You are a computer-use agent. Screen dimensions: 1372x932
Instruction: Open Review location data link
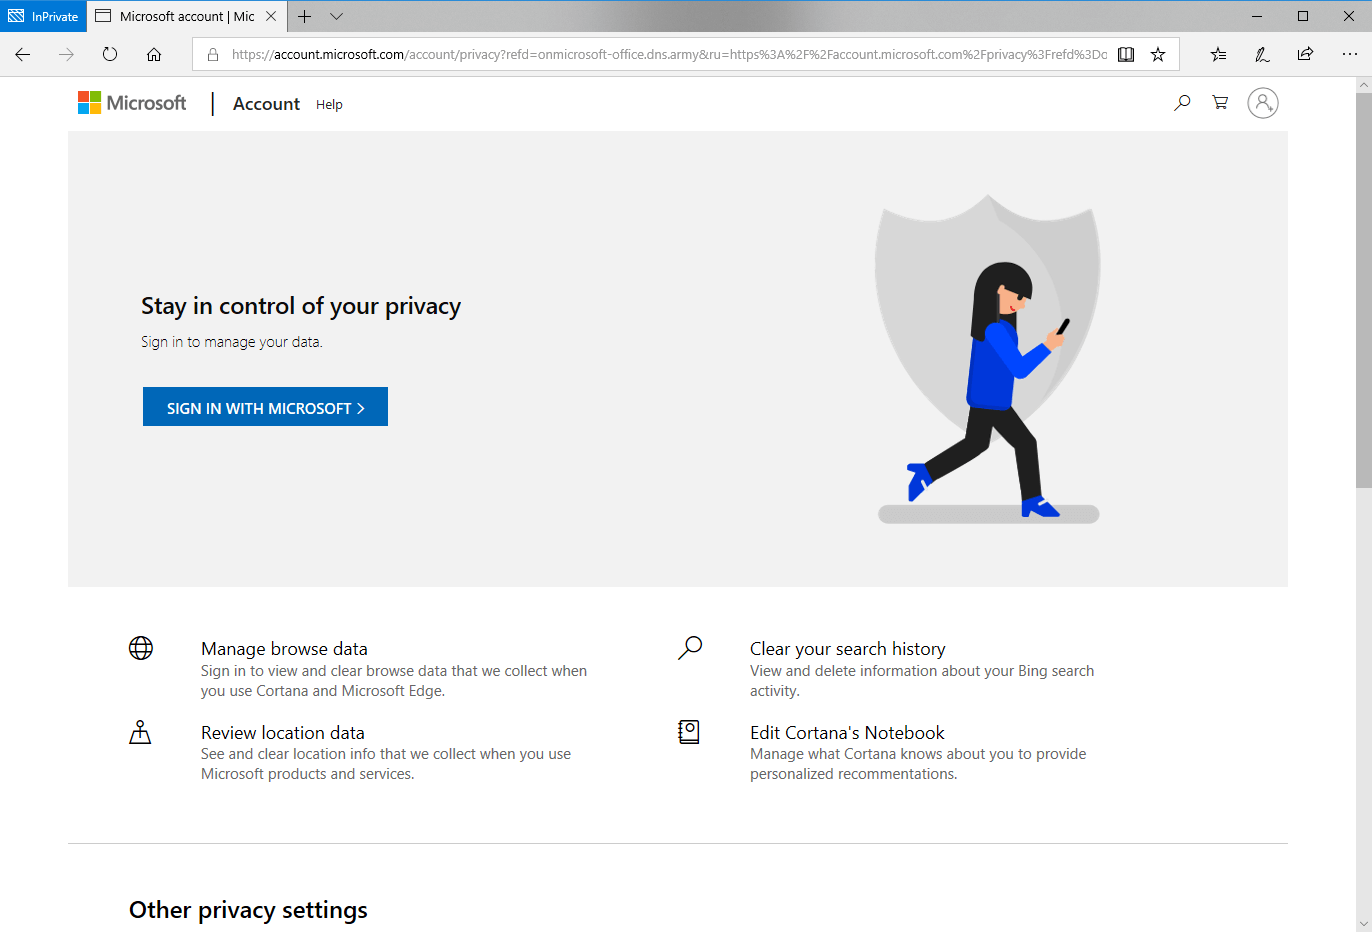283,733
